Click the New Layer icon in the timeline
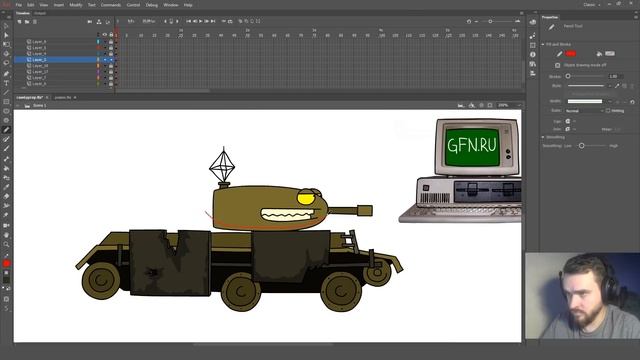This screenshot has height=360, width=640. 19,22
